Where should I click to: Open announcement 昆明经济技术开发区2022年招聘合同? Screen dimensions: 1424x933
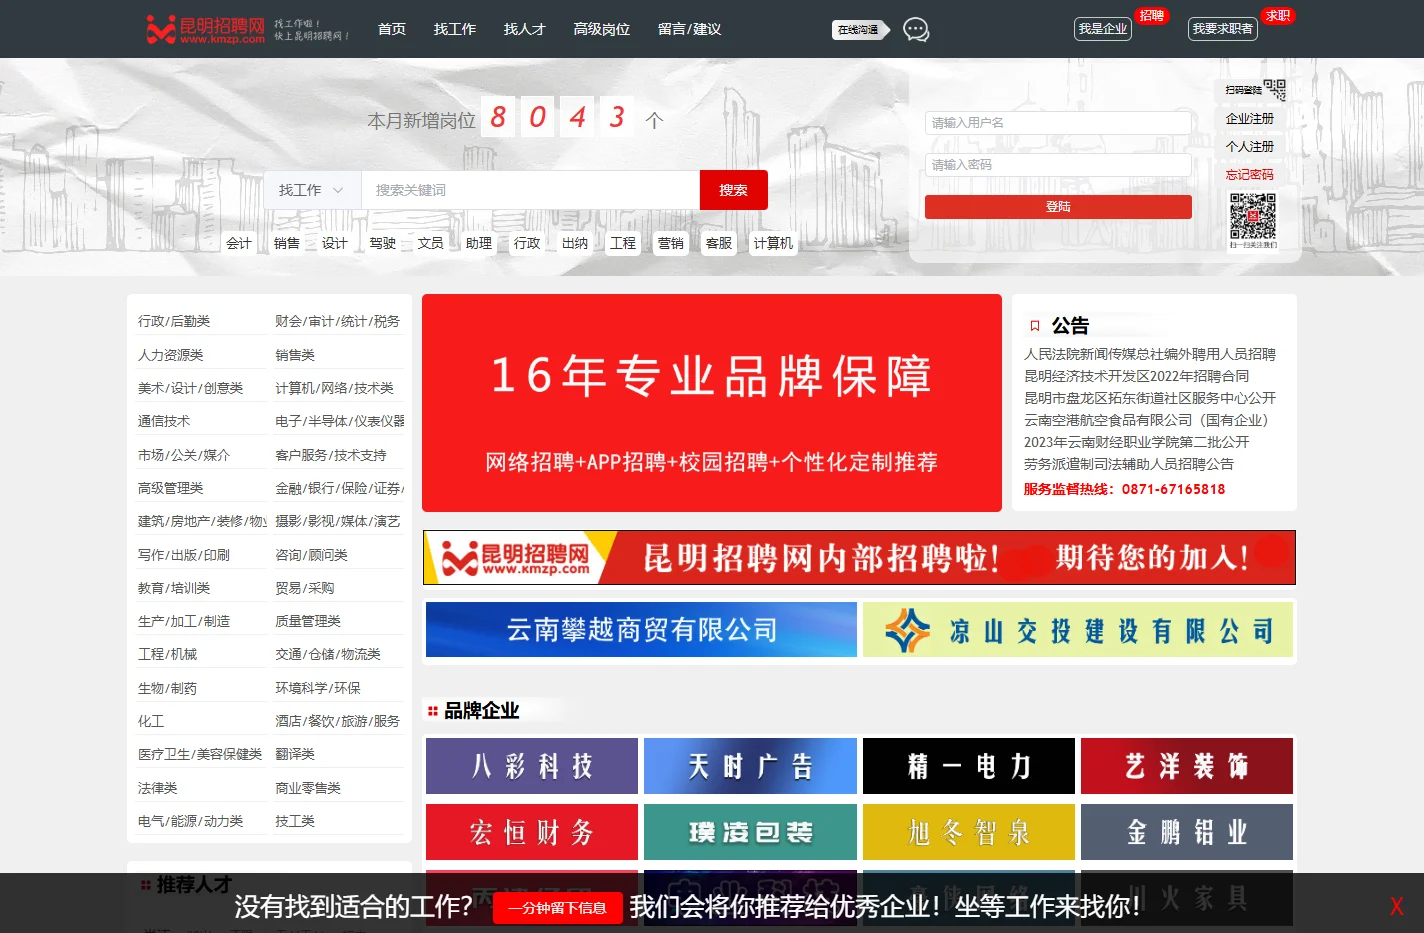coord(1137,376)
